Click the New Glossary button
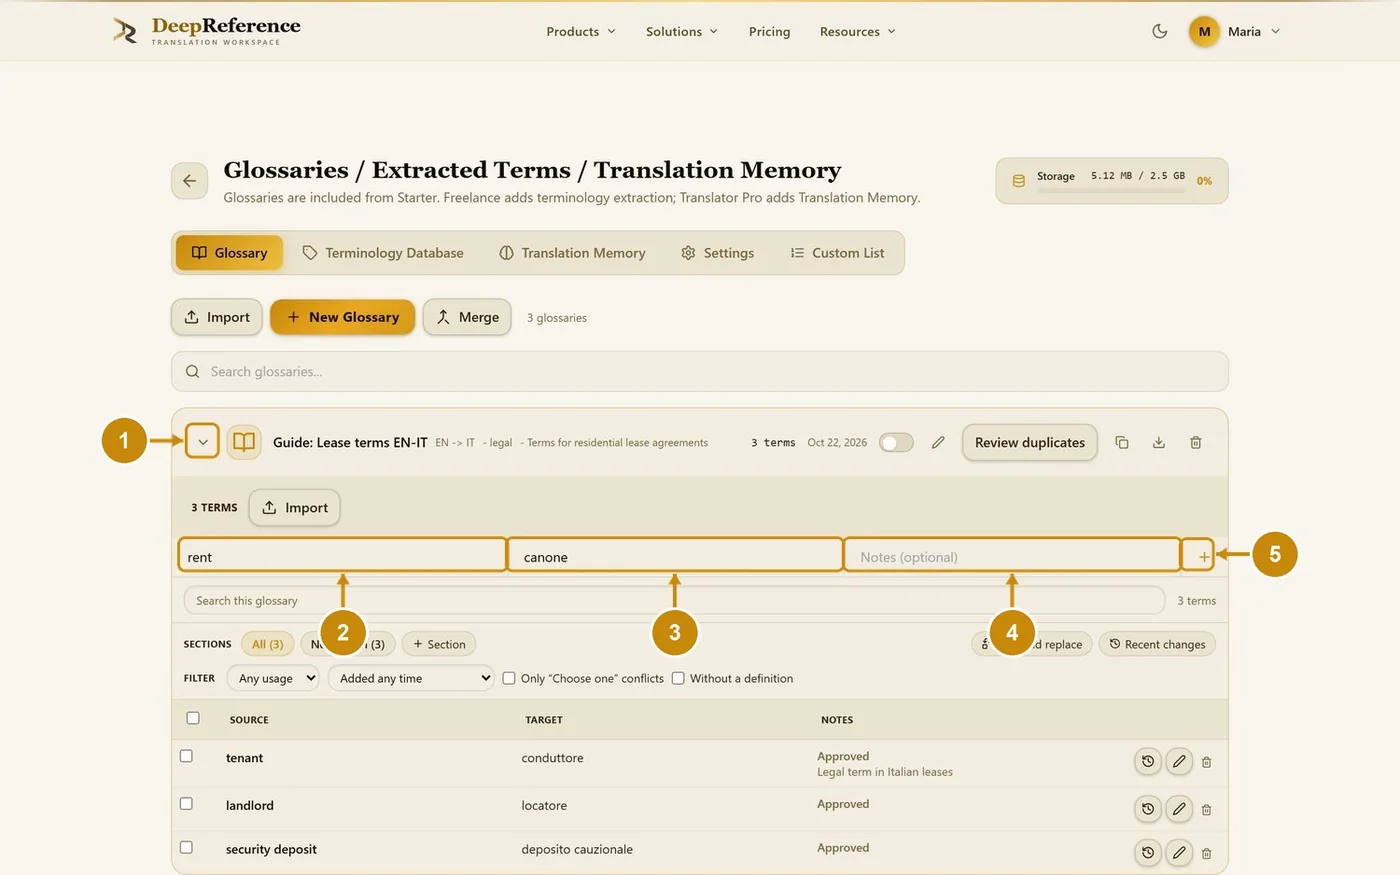1400x875 pixels. pos(342,317)
